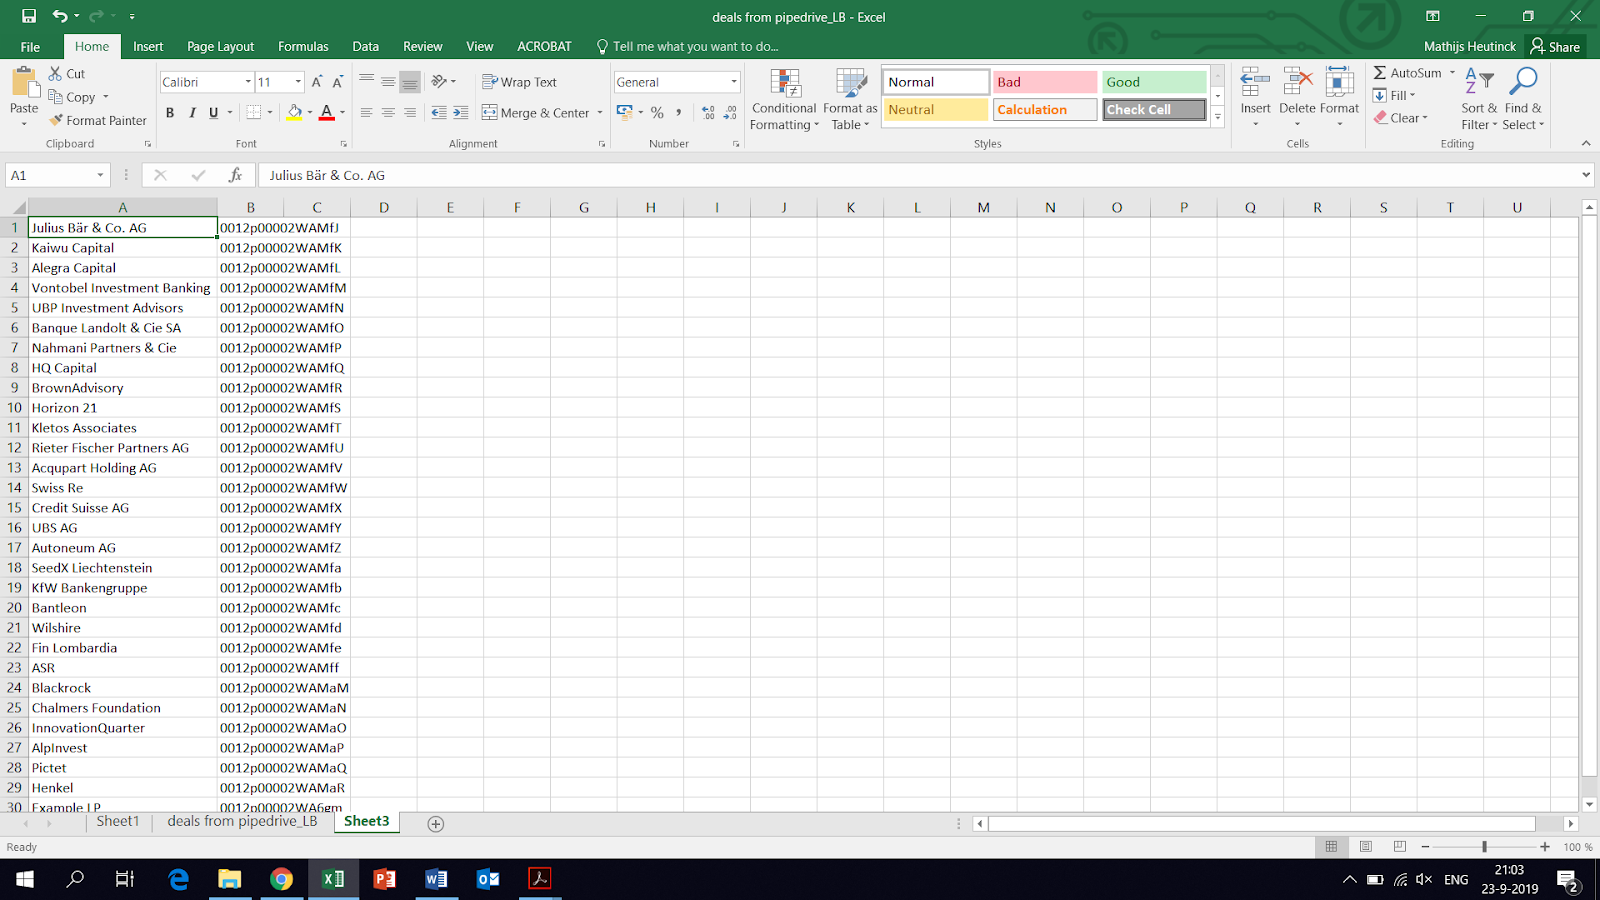1600x900 pixels.
Task: Expand the formula bar
Action: pos(1586,175)
